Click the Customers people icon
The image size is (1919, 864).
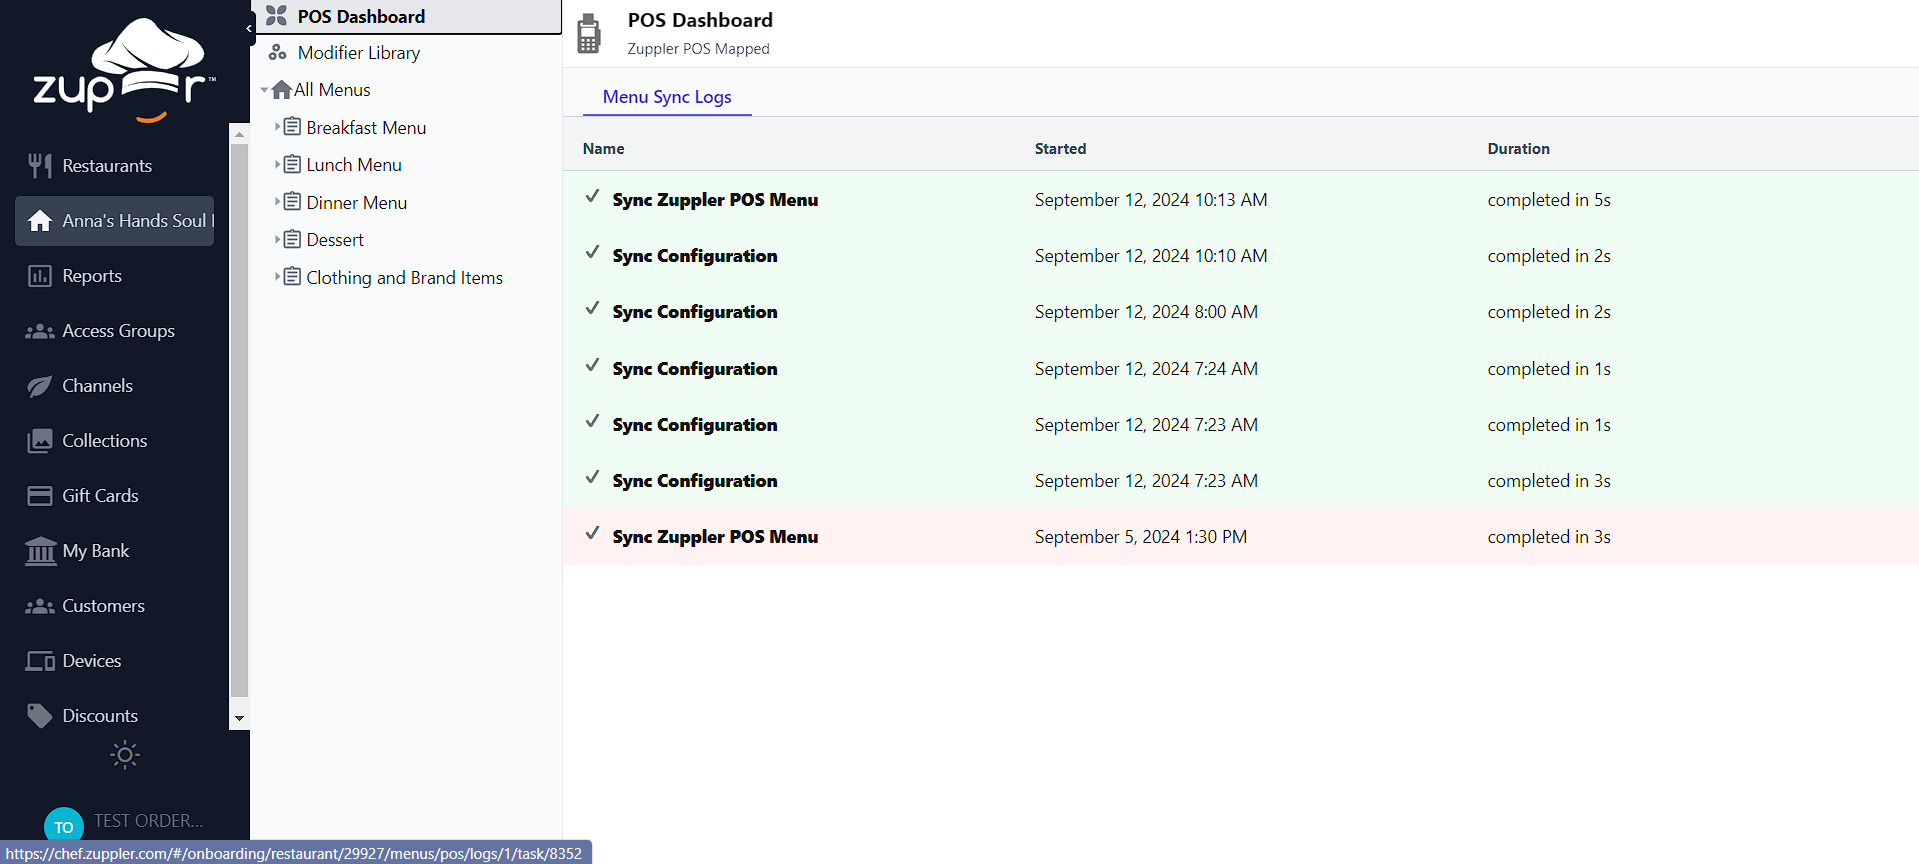coord(40,606)
